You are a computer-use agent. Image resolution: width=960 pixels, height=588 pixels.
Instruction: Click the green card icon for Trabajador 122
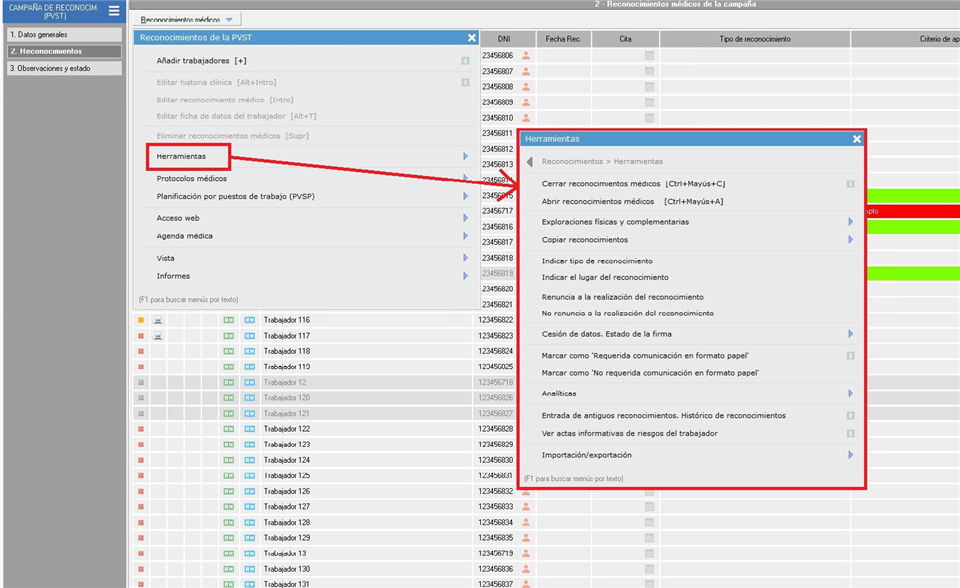click(228, 429)
